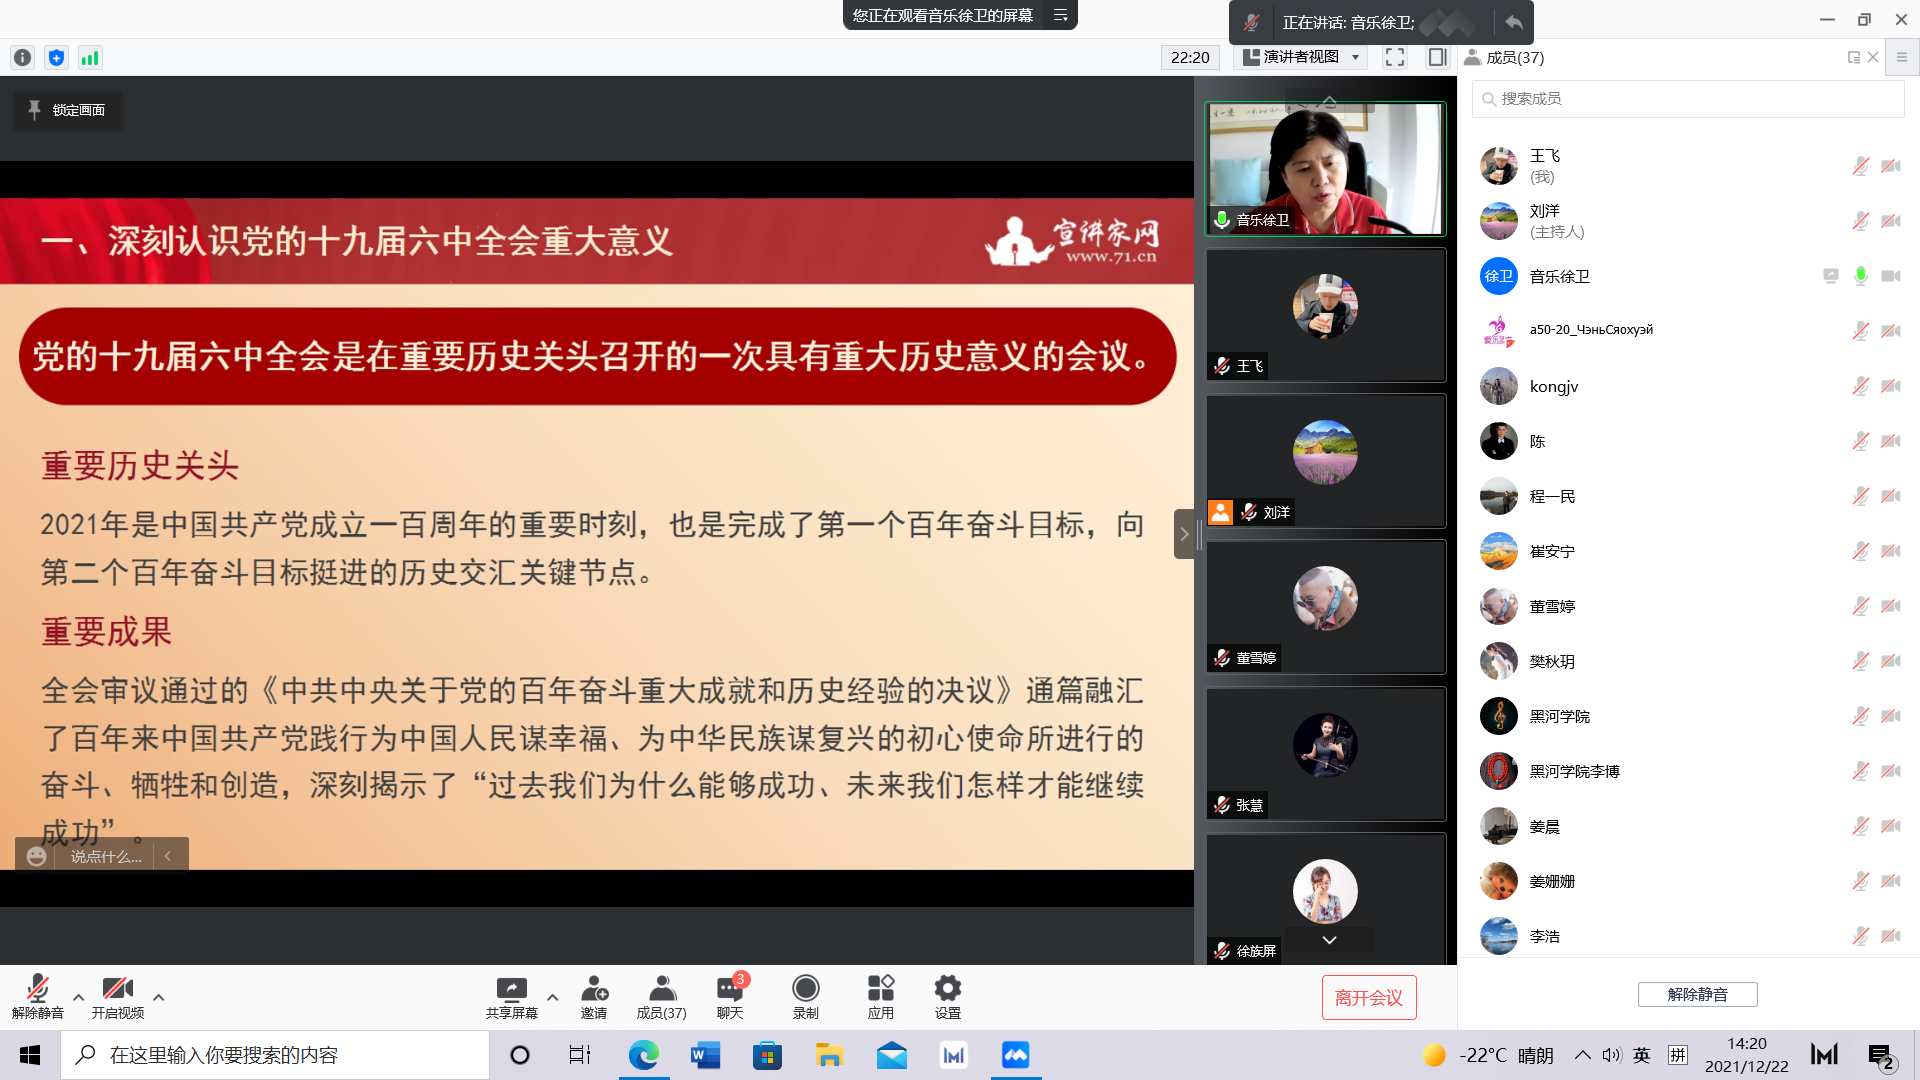Select member 樊秋玥 in list
The image size is (1920, 1080).
[1688, 661]
